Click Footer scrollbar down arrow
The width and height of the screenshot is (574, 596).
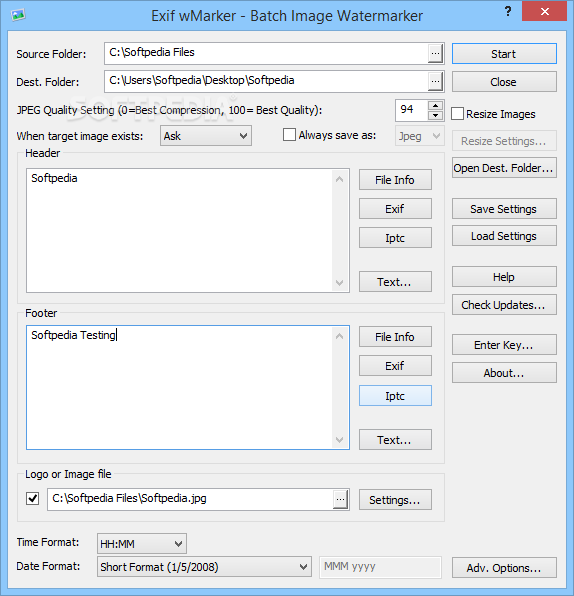[340, 440]
